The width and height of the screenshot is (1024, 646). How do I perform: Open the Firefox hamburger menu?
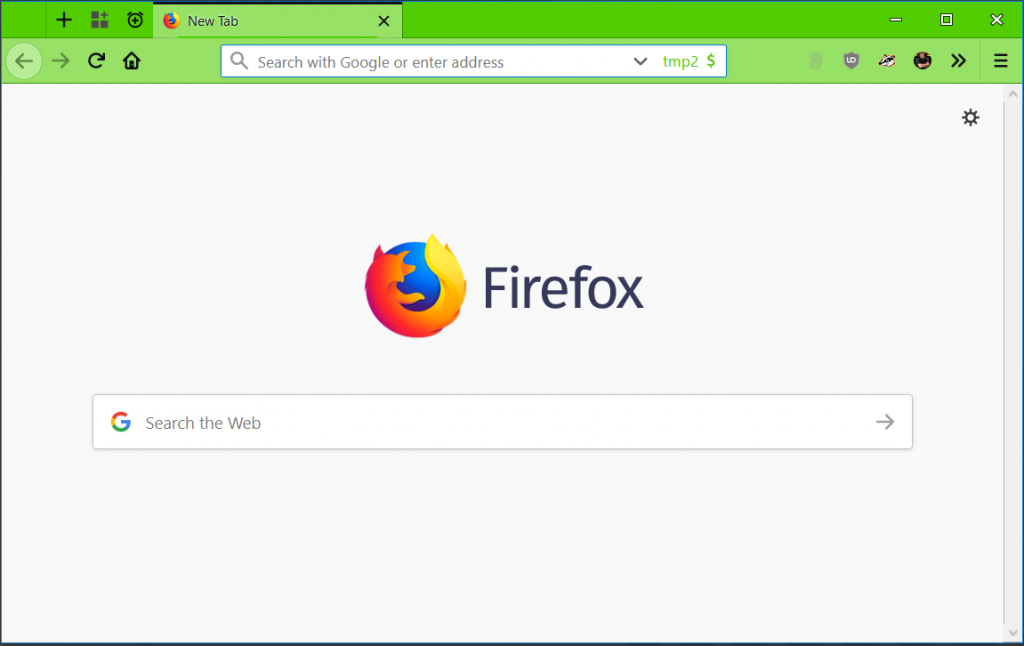(1000, 61)
